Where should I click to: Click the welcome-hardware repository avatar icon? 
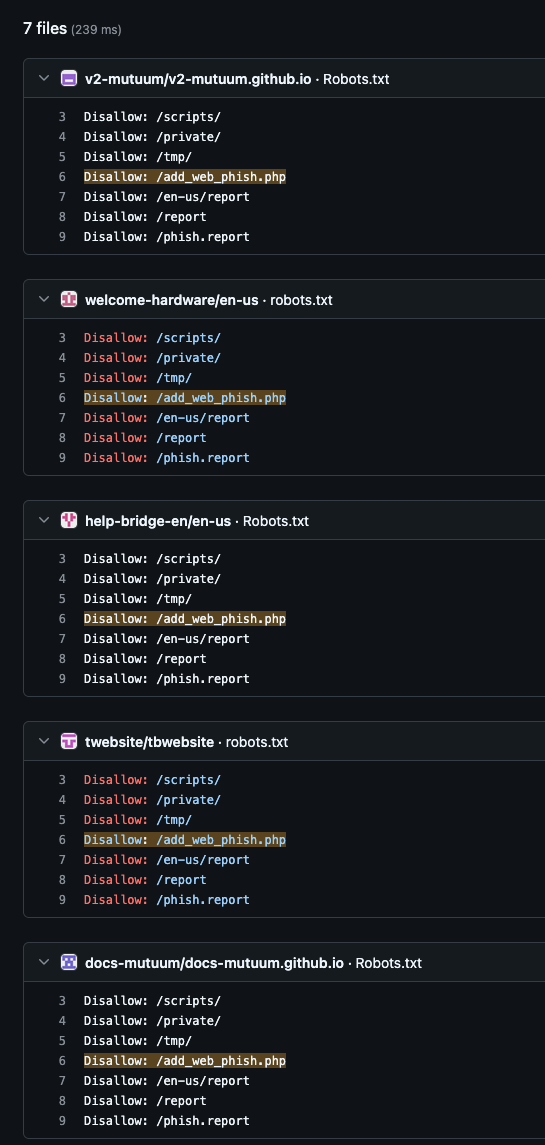coord(69,299)
